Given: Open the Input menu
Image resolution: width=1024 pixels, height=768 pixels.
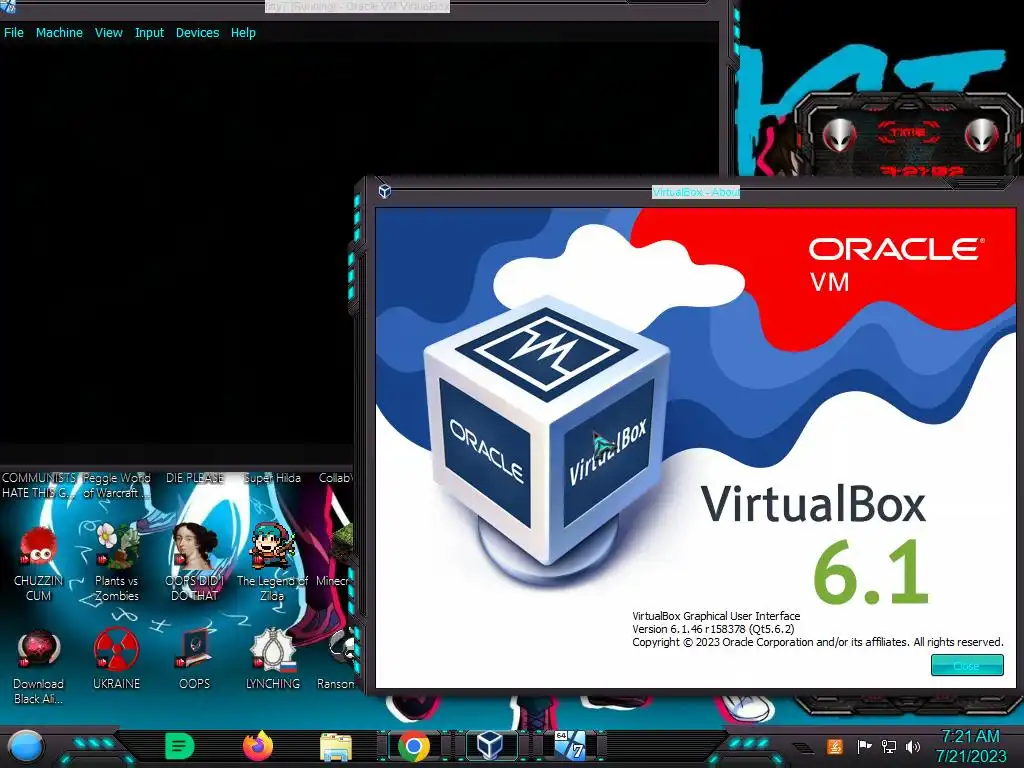Looking at the screenshot, I should (x=150, y=33).
